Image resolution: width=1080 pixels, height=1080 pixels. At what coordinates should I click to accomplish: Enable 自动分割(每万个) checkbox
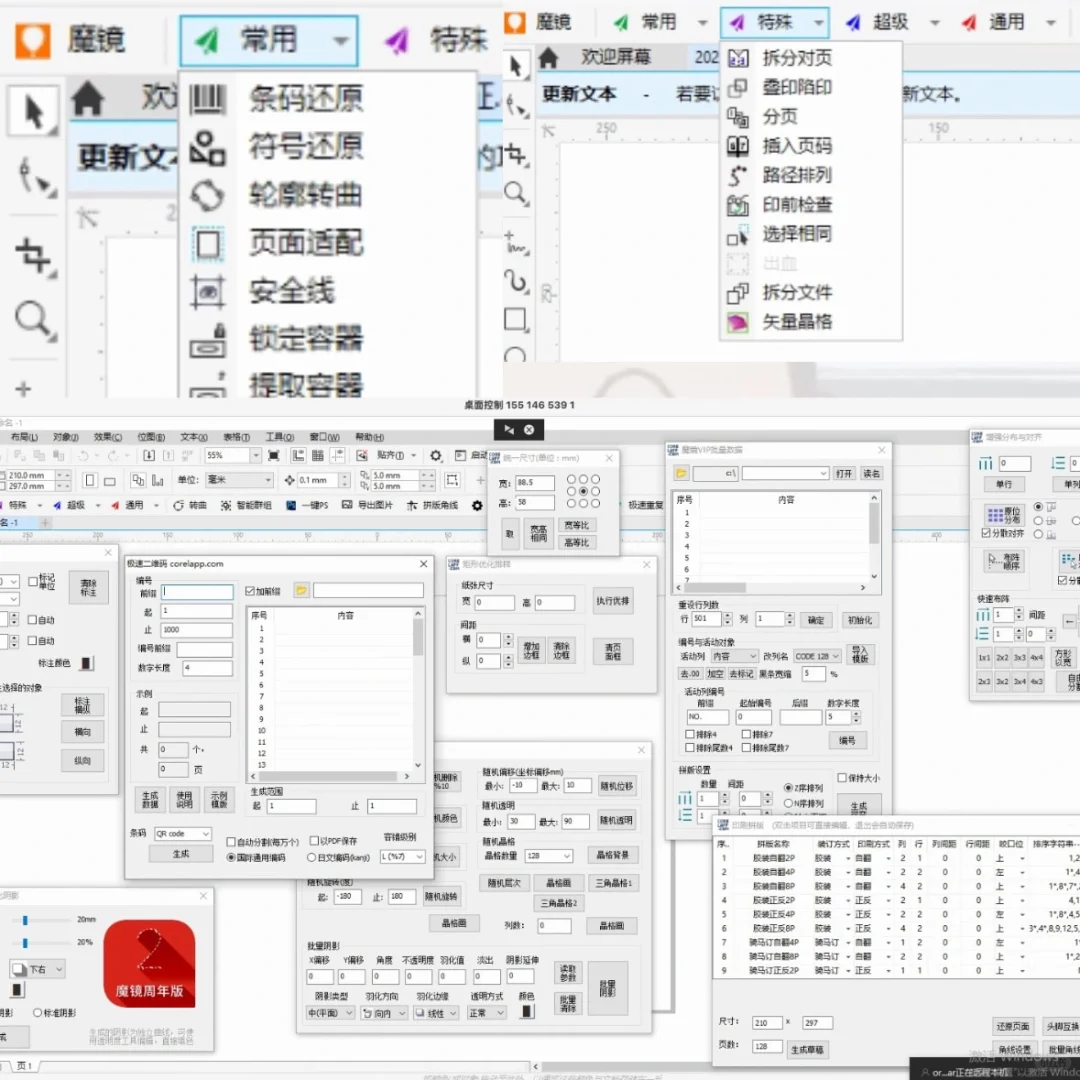coord(231,842)
